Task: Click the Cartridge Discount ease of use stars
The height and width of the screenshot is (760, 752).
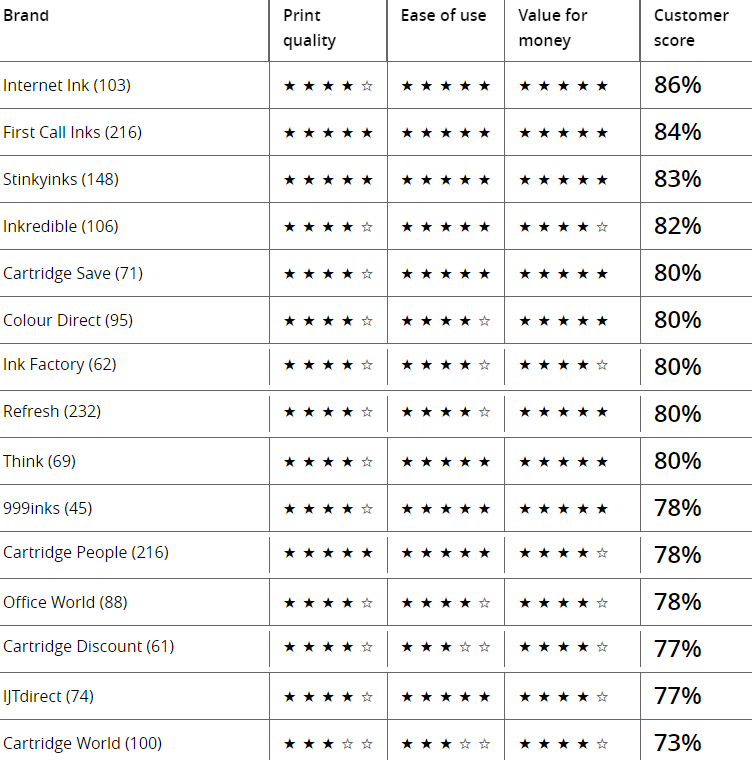Action: point(446,647)
